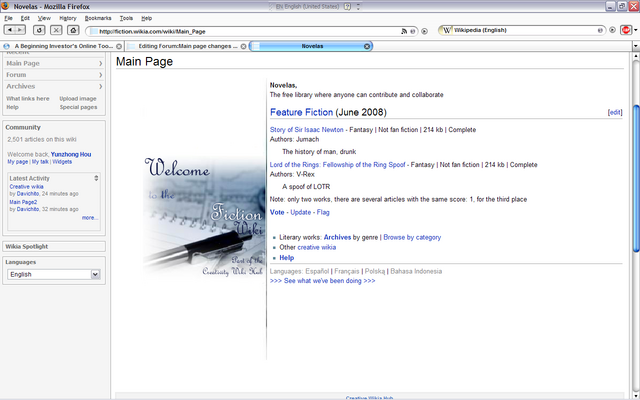
Task: Click the Wikipedia search input field
Action: coord(524,30)
